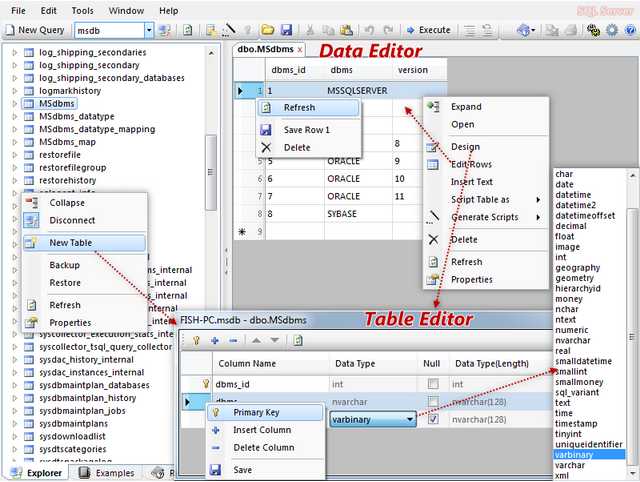
Task: Select the MSdbms table in tree
Action: pos(57,104)
